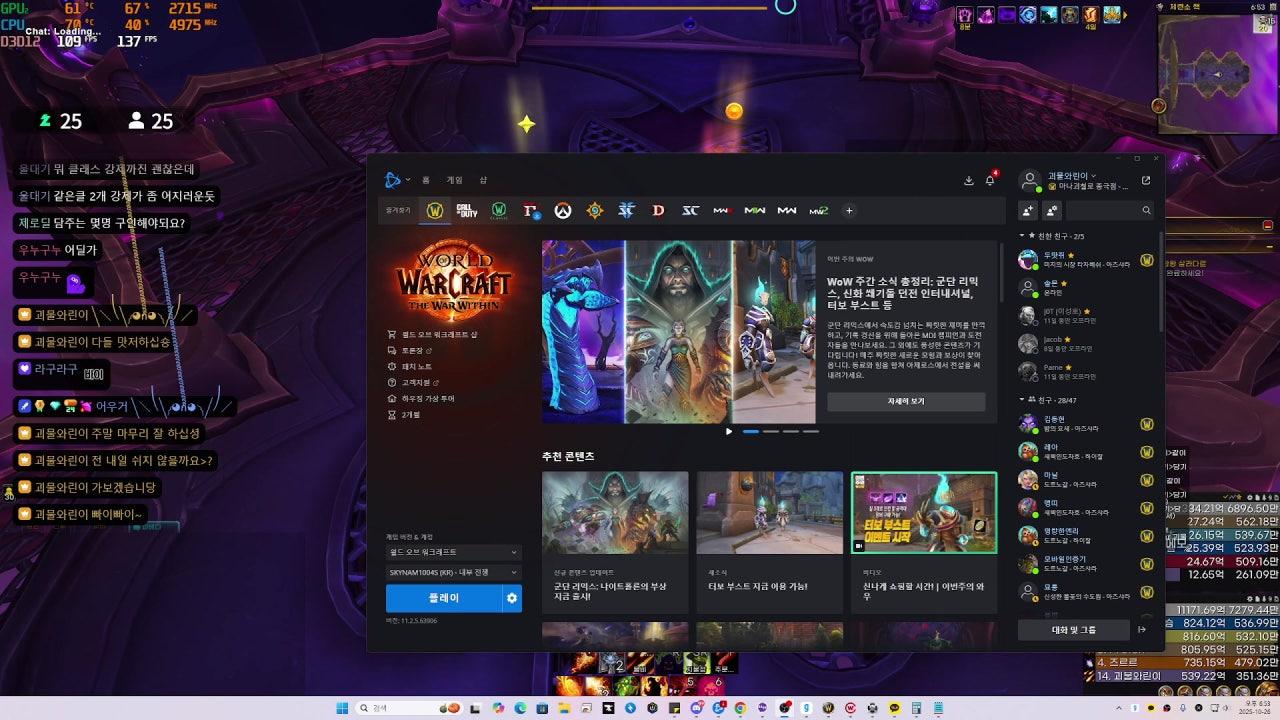This screenshot has width=1280, height=720.
Task: Select friend 김동현 in friends list
Action: (x=1087, y=424)
